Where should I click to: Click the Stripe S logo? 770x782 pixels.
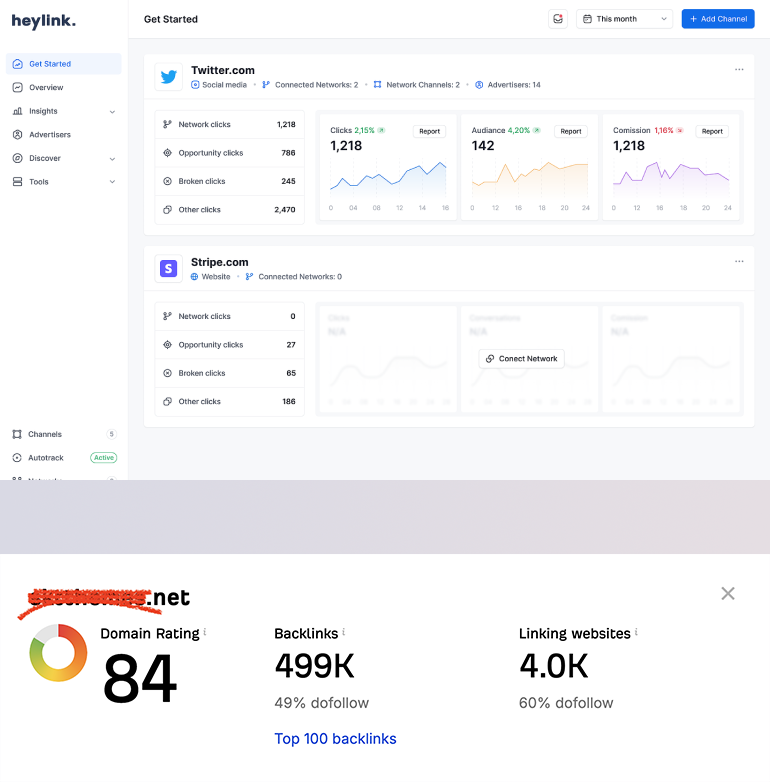point(169,269)
